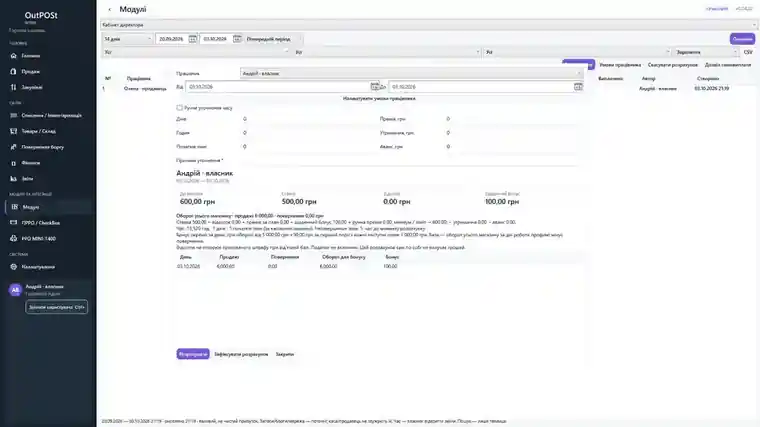
Task: Click the Розрахувати button
Action: tap(193, 354)
